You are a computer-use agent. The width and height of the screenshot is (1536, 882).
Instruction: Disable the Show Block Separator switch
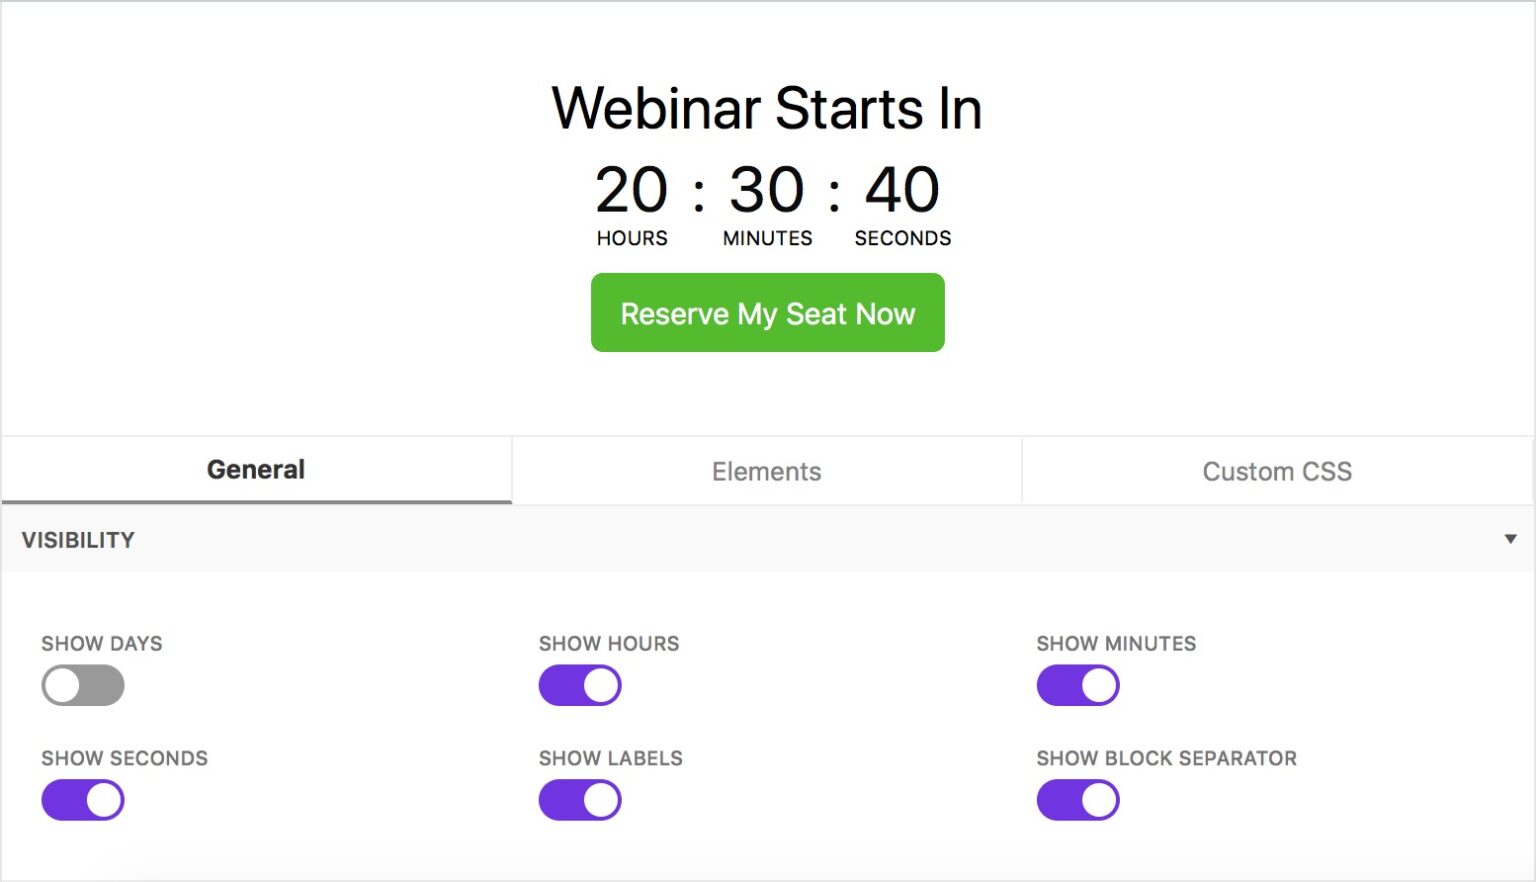click(1078, 800)
